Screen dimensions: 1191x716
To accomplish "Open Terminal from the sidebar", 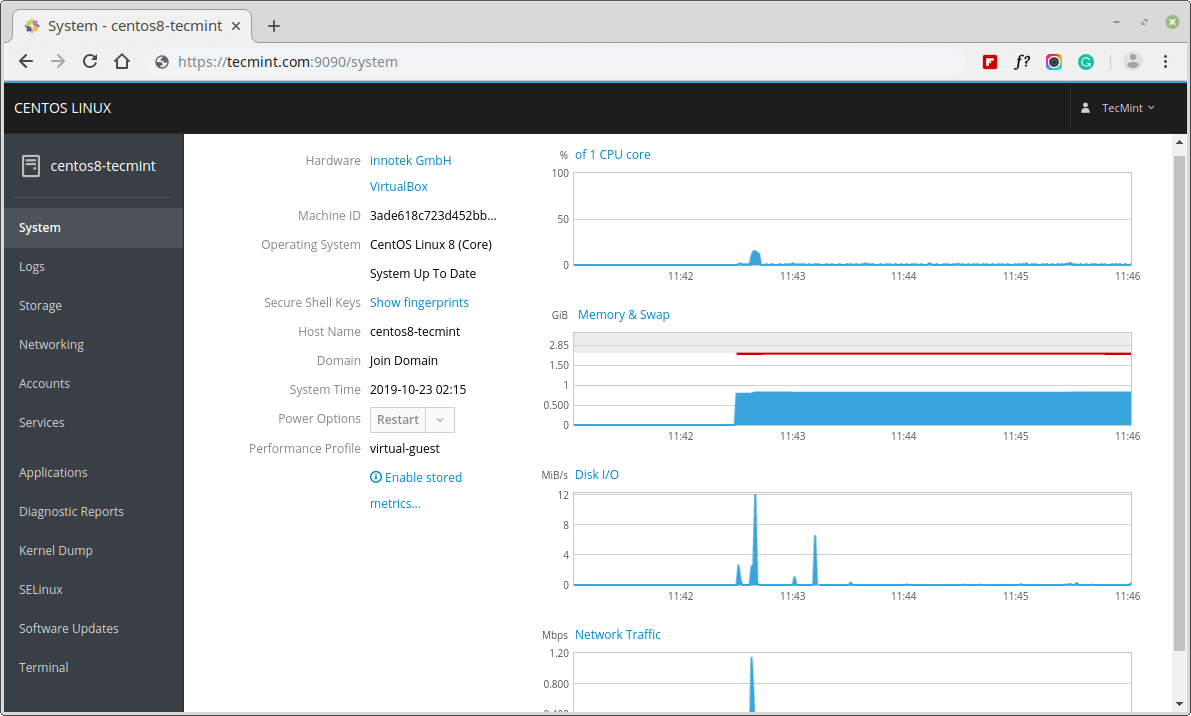I will [44, 668].
